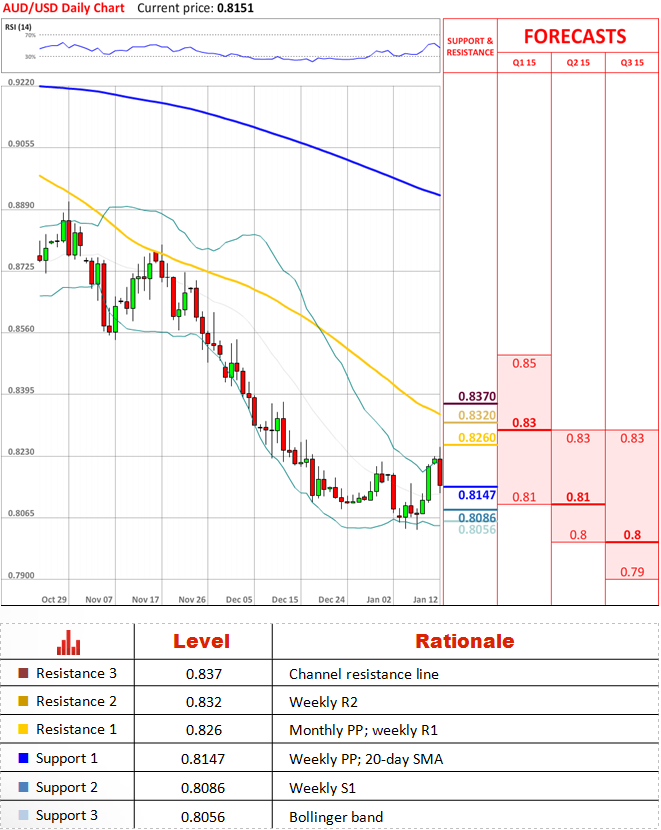Select the Support 3 row label
Screen dimensions: 661x830
click(x=67, y=816)
